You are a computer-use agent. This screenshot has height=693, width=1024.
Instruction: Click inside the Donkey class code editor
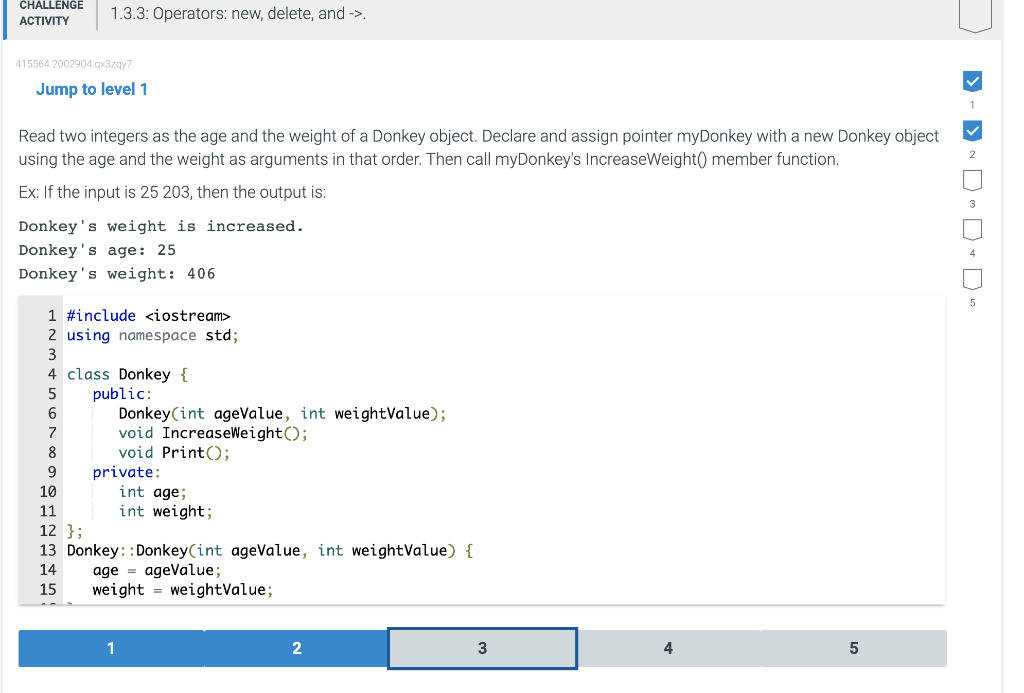point(400,450)
